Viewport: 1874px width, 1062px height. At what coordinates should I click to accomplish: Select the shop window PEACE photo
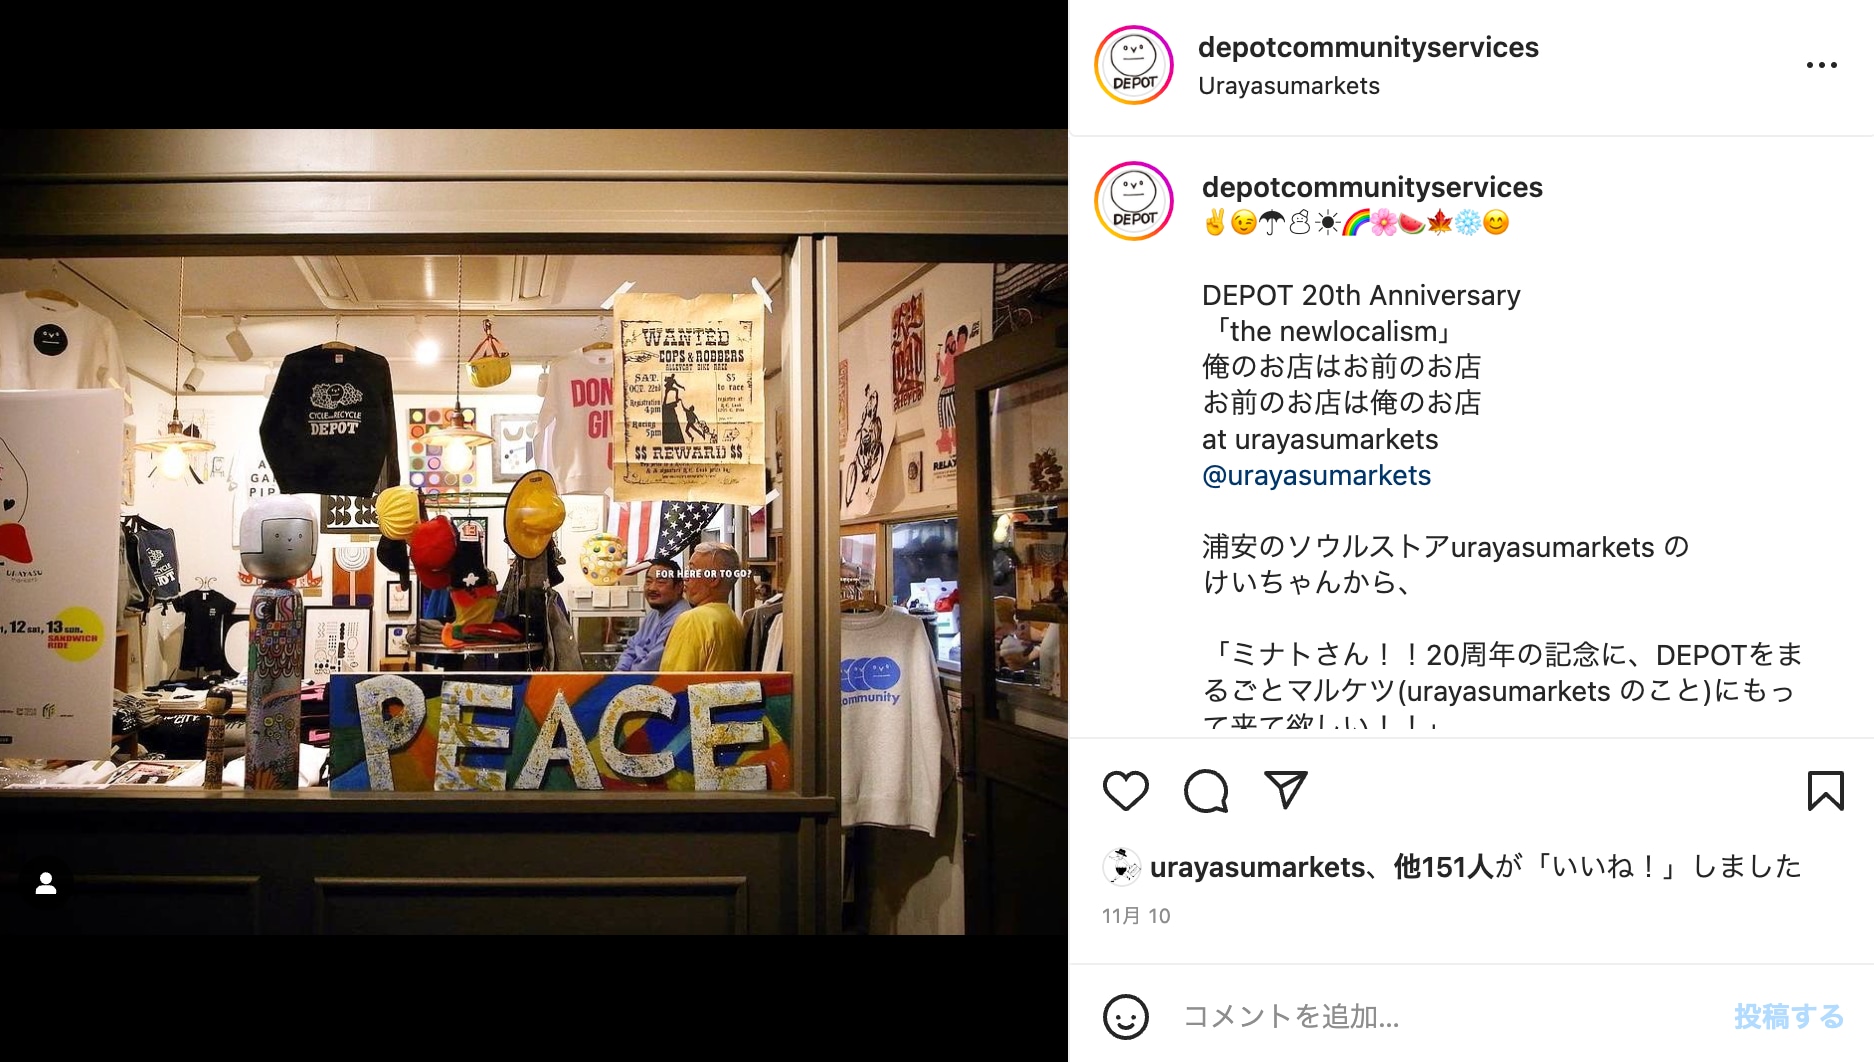pos(534,531)
